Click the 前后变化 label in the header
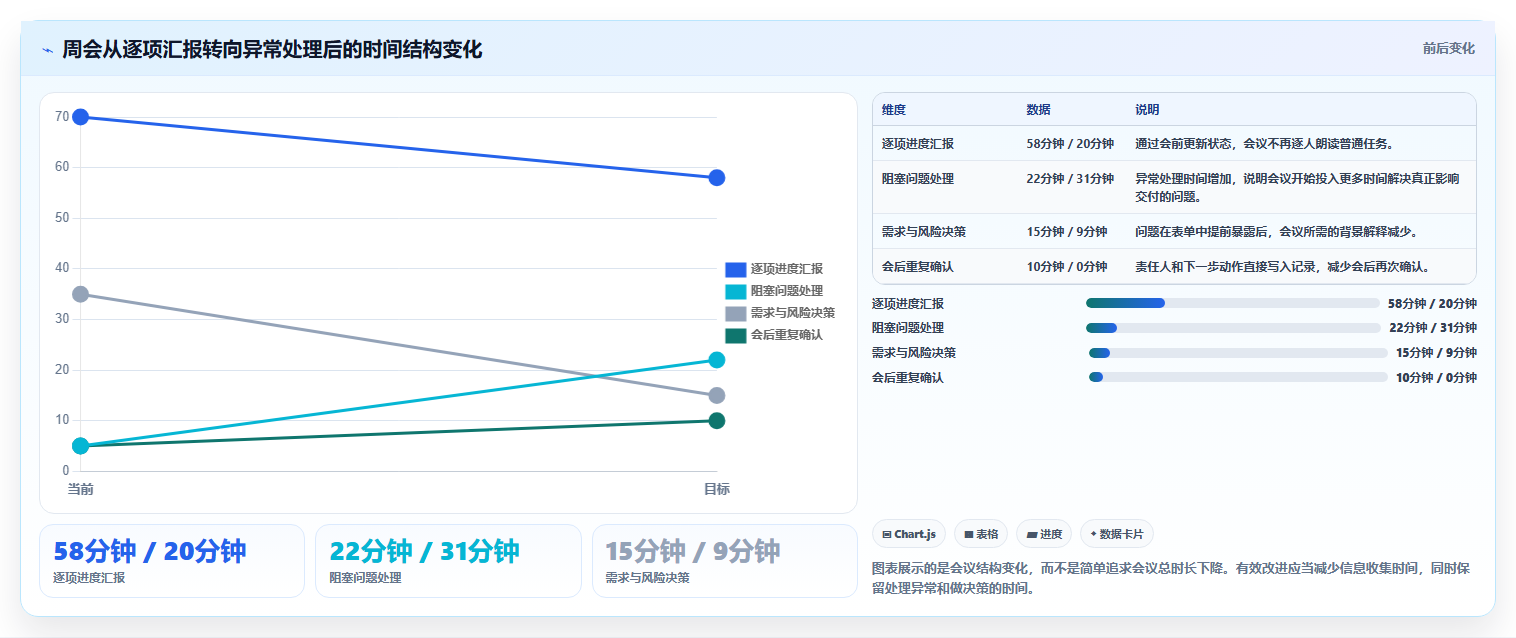Viewport: 1516px width, 638px height. [1449, 48]
